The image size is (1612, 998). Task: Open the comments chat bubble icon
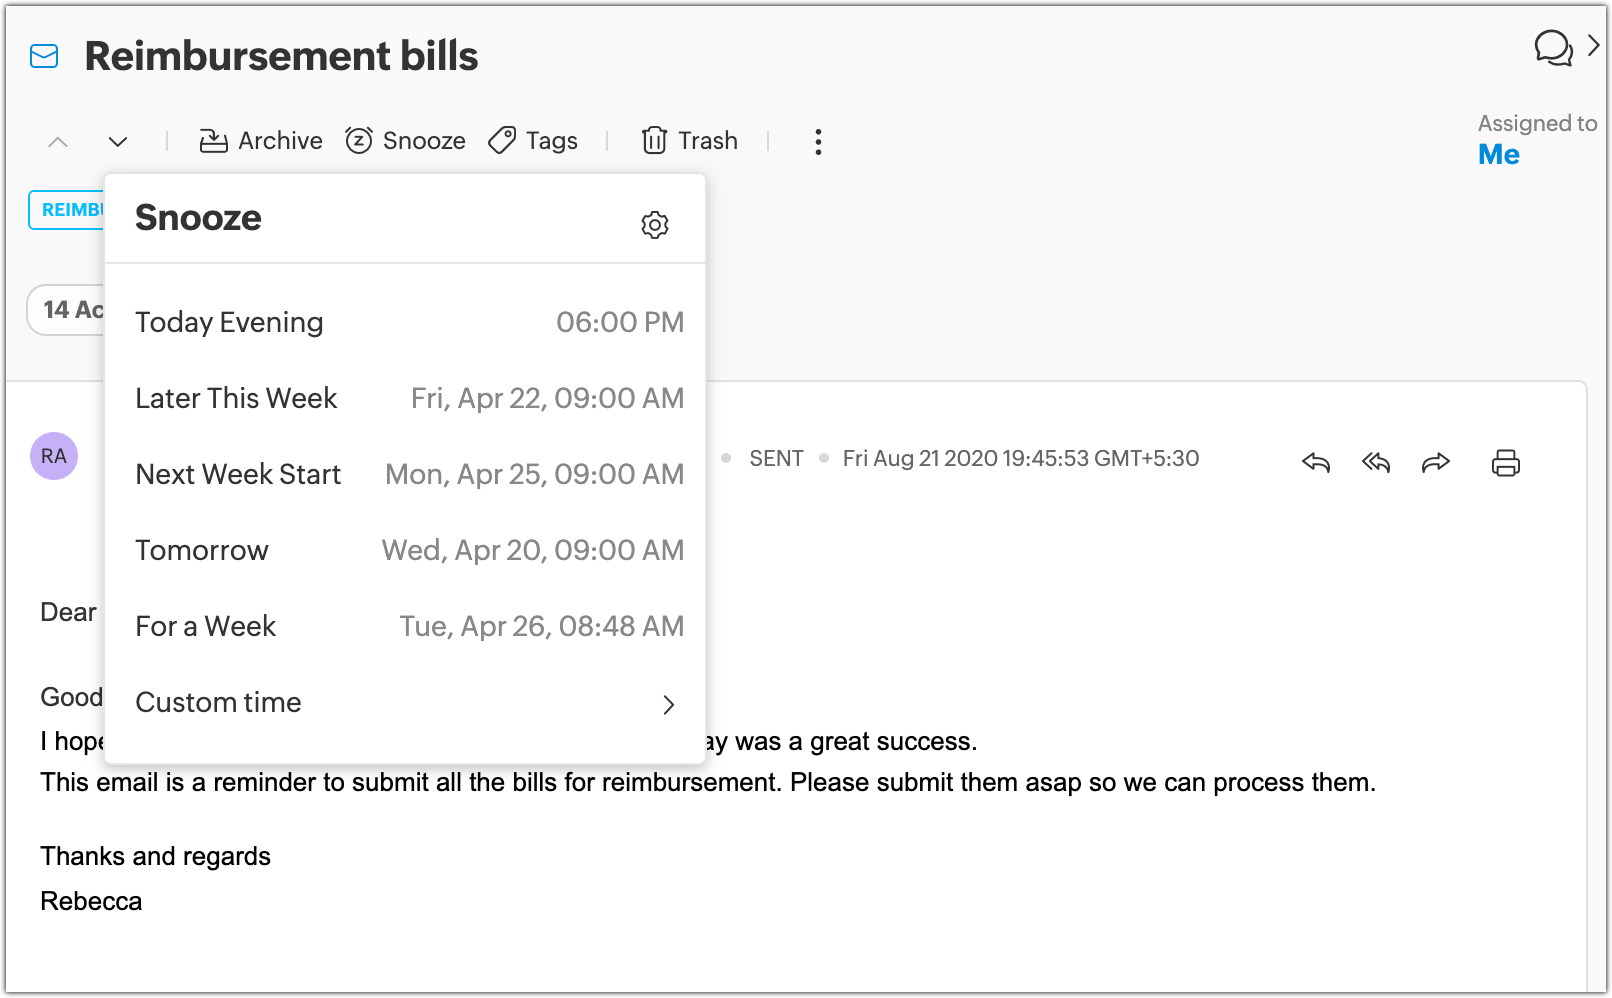(1553, 47)
